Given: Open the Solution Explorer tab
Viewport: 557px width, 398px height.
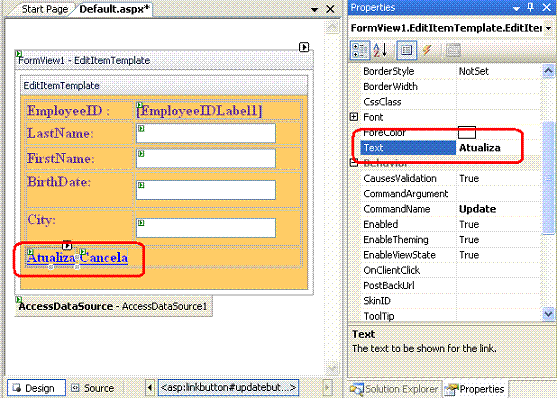Looking at the screenshot, I should (395, 389).
